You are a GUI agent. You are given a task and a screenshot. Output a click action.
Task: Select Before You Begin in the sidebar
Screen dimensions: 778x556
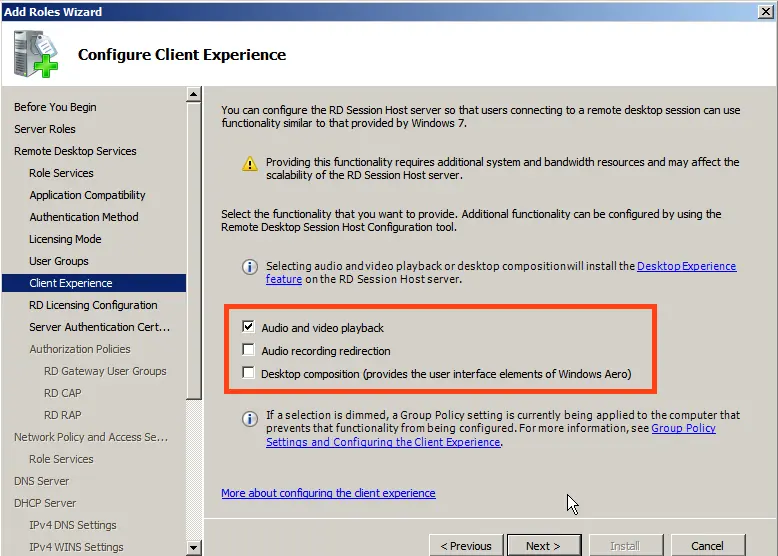pos(55,107)
